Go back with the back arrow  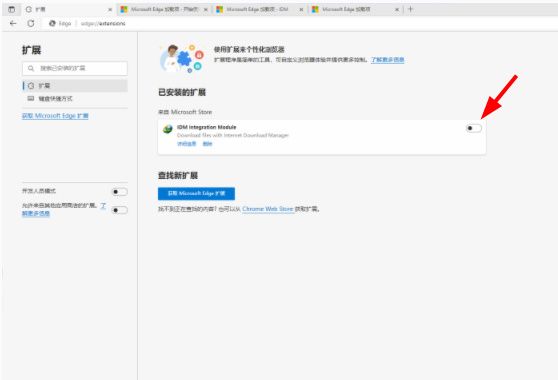[13, 23]
